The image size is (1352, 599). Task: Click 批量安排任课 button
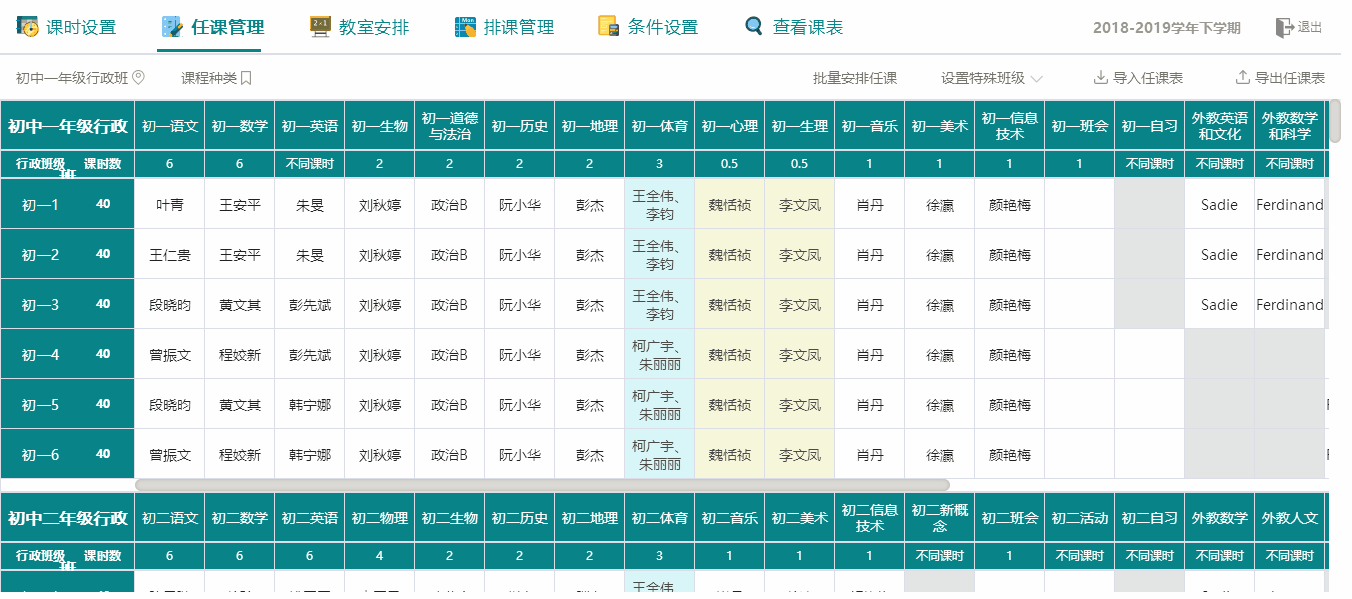tap(855, 78)
